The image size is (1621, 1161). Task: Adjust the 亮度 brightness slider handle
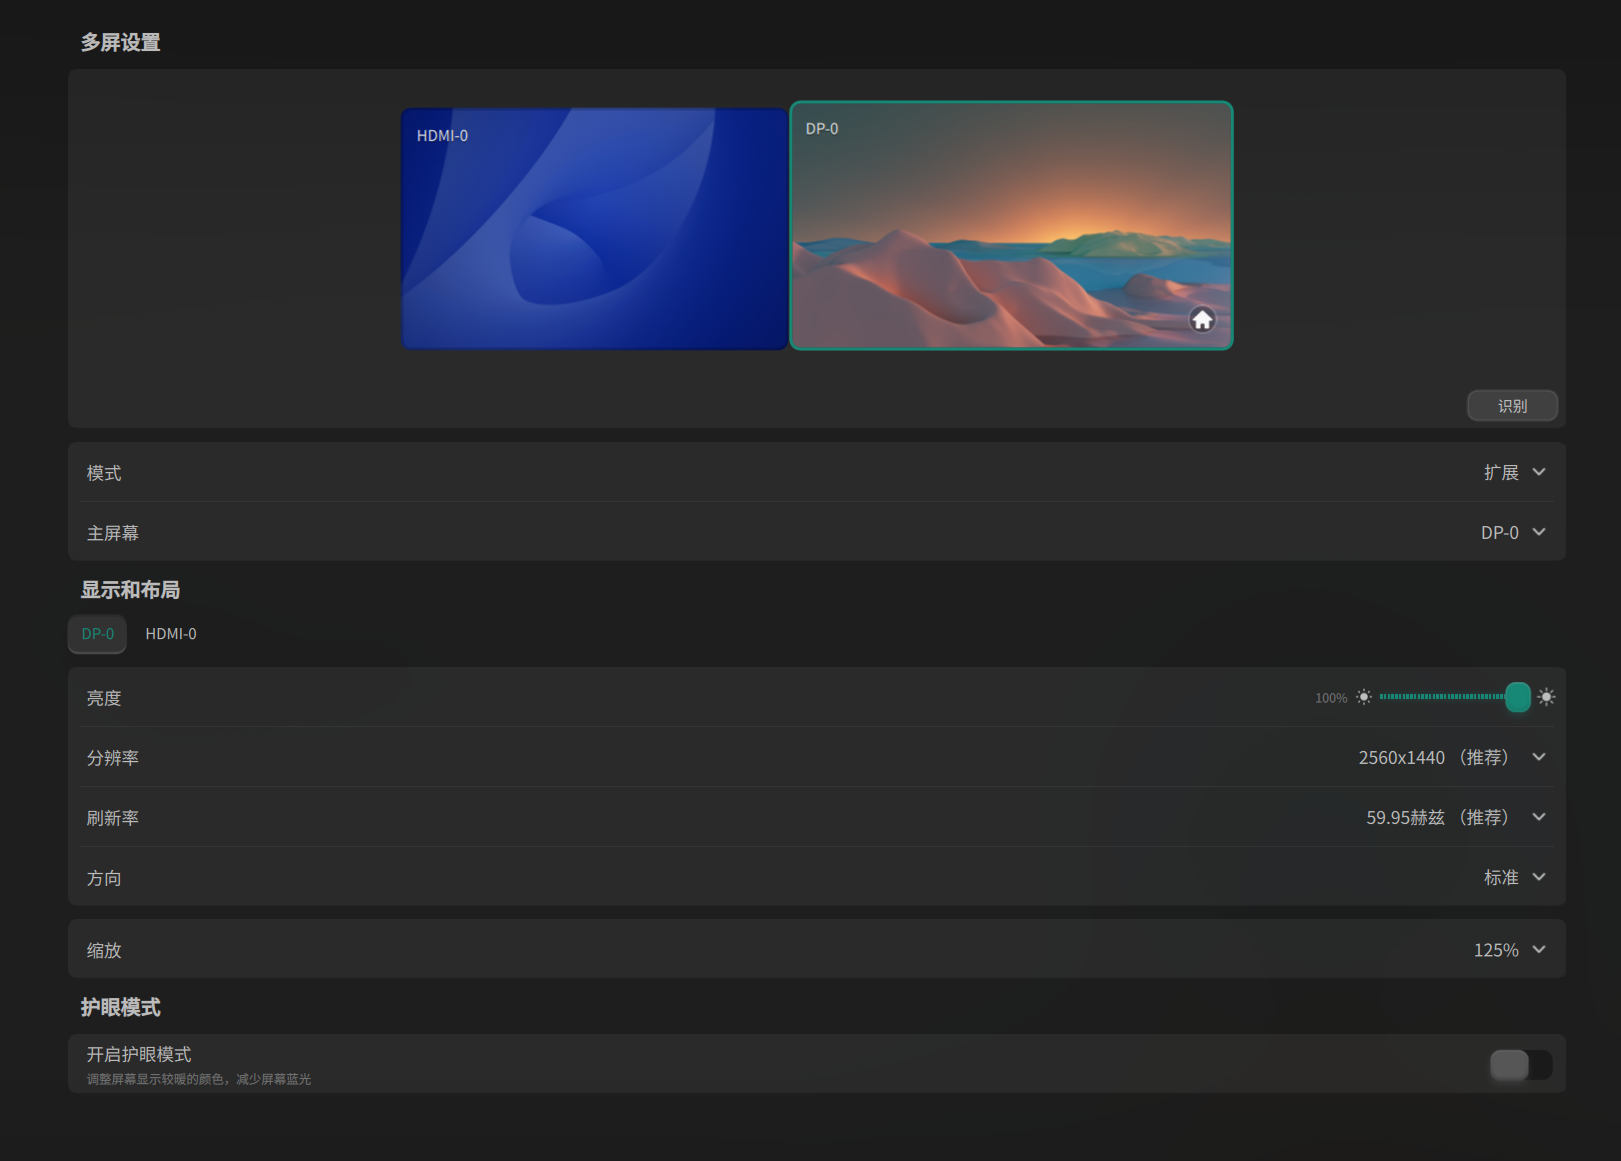1517,697
